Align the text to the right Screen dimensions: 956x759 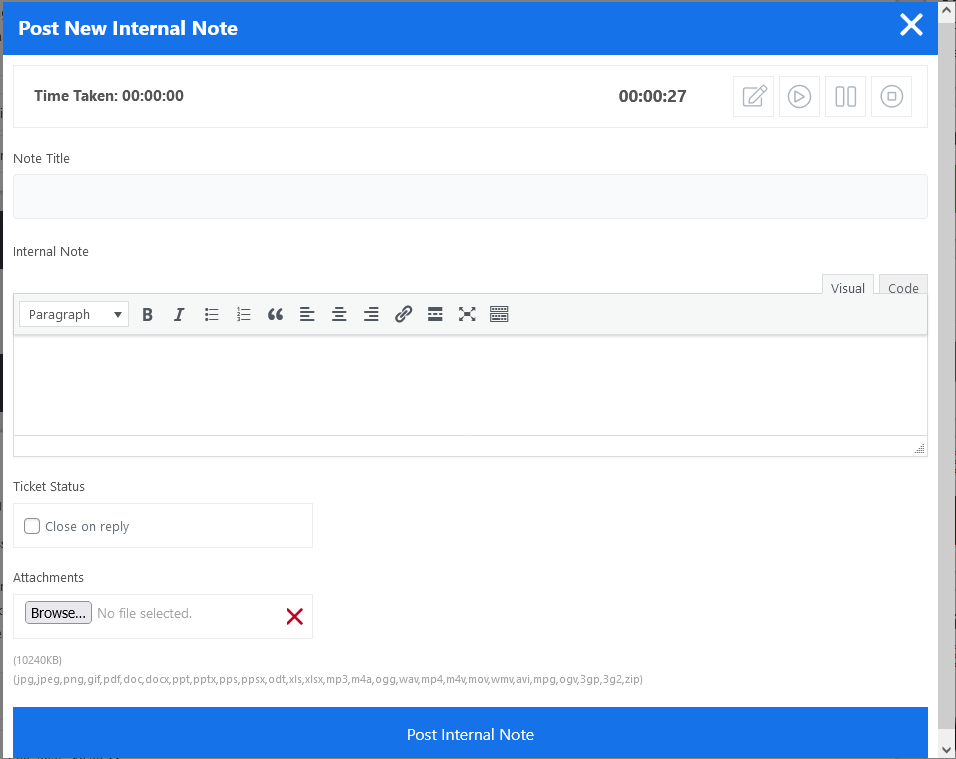pos(371,314)
